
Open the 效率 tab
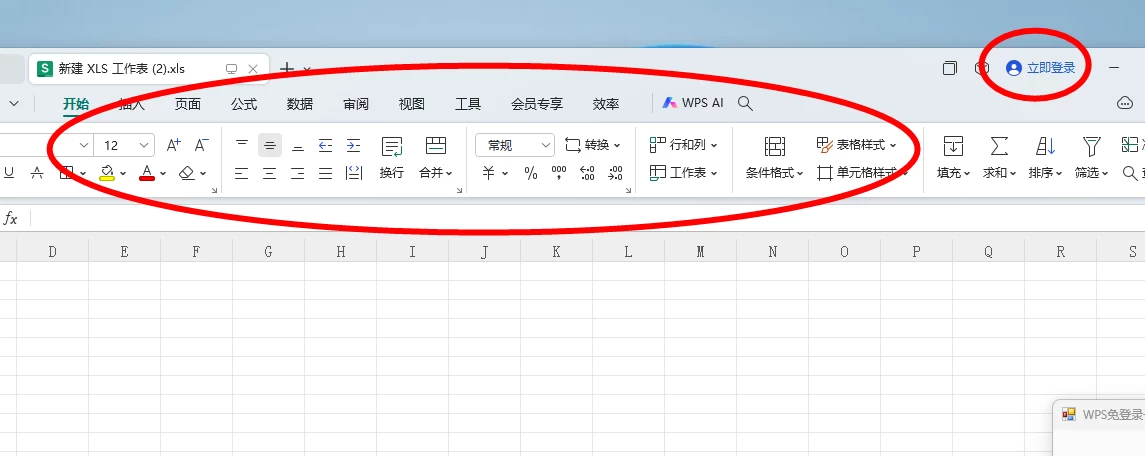tap(606, 104)
